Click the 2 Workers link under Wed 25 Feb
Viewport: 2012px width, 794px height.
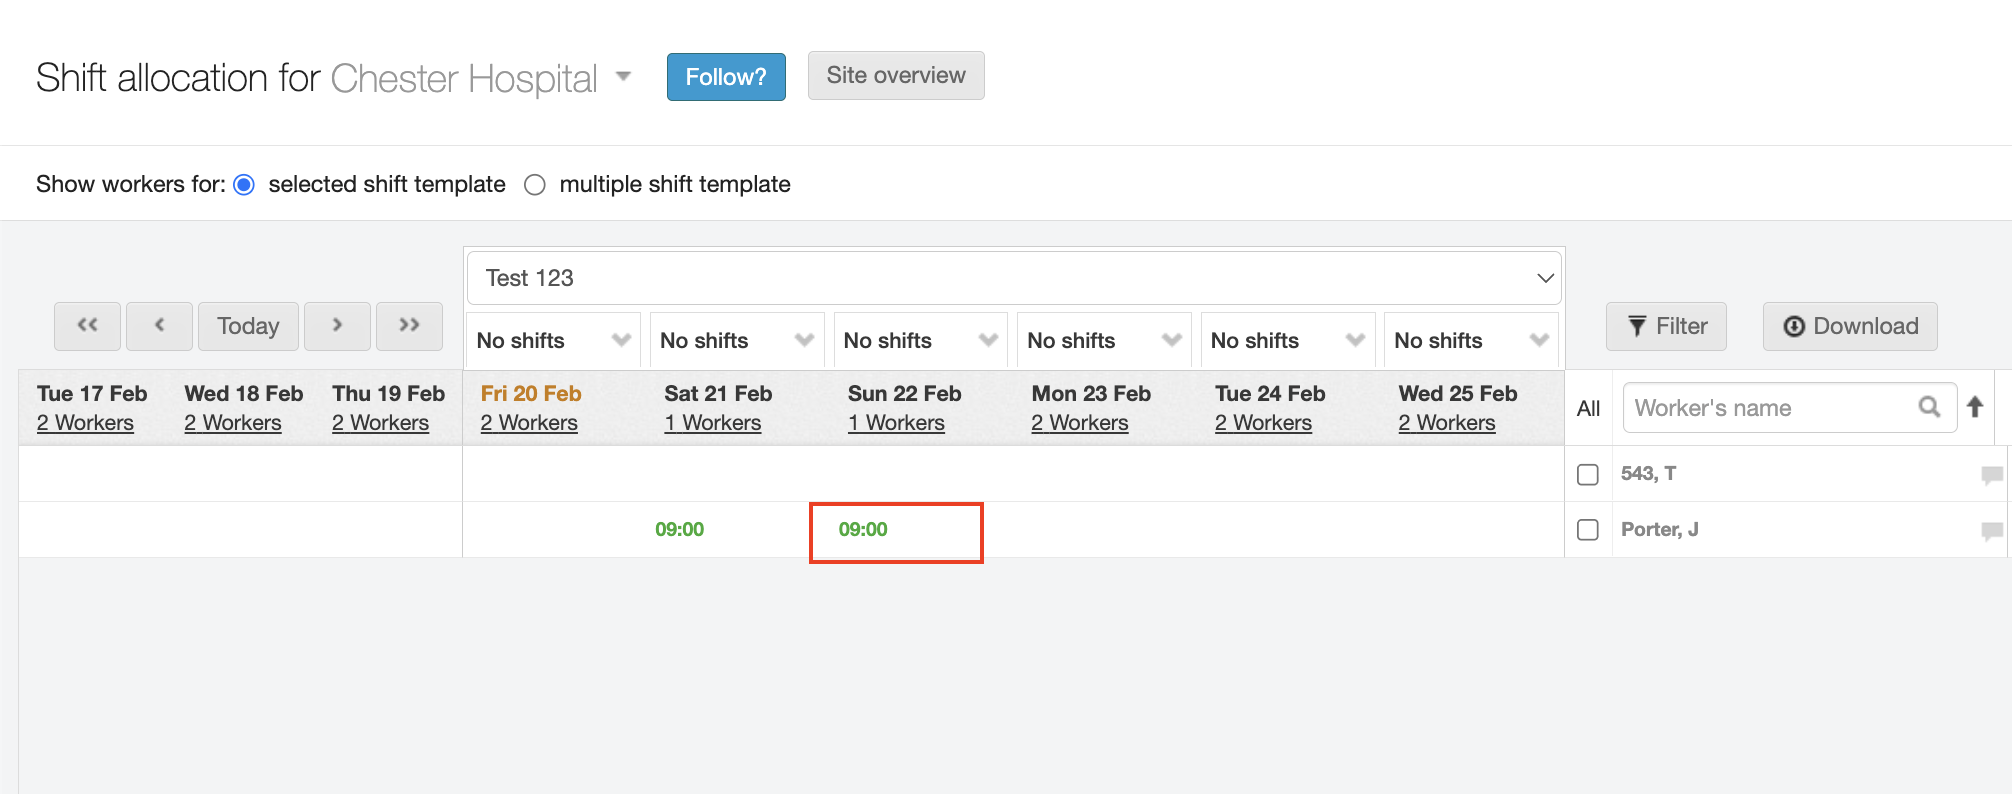click(x=1446, y=422)
